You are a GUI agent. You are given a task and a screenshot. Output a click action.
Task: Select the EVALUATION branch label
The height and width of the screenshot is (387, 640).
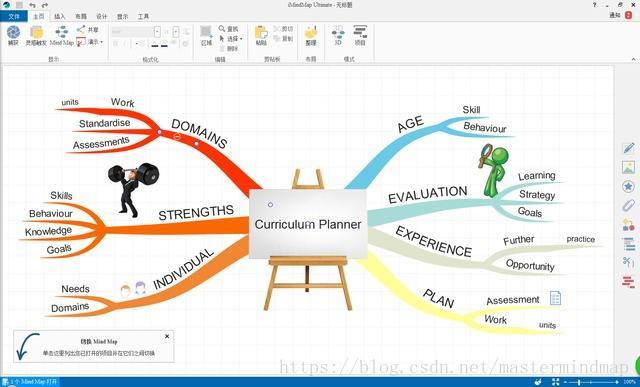[427, 194]
